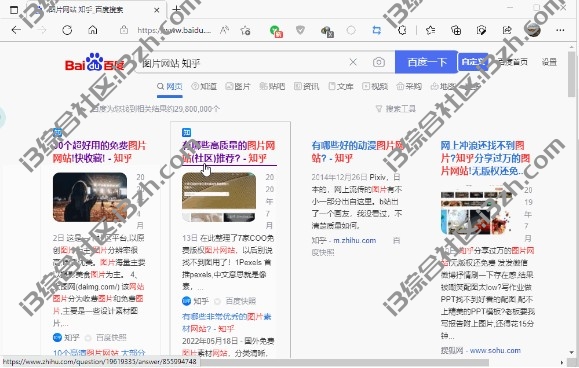Open the Settings and more ellipsis menu
Viewport: 579px width, 368px height.
point(560,30)
